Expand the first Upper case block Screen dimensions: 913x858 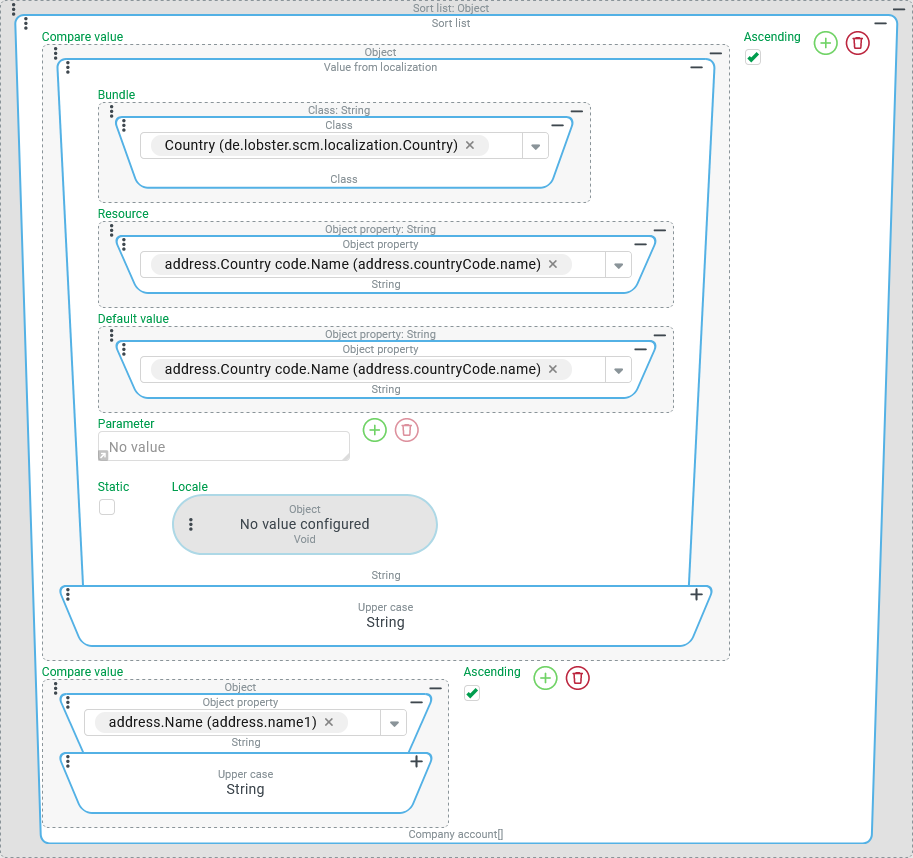pyautogui.click(x=697, y=595)
